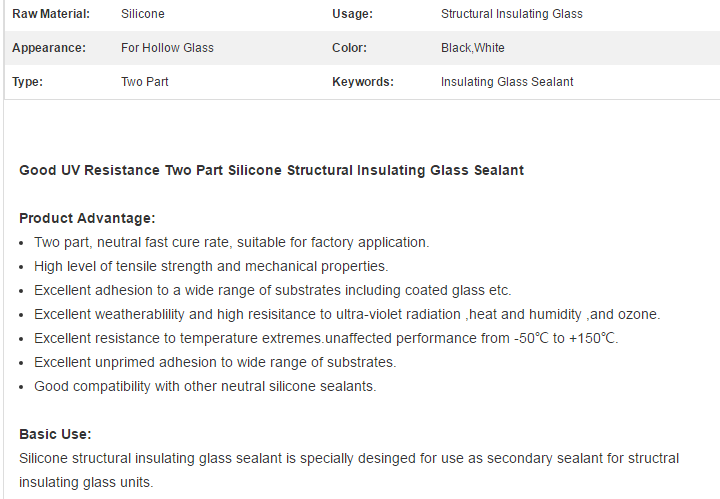The height and width of the screenshot is (499, 720).
Task: Select the For Hollow Glass value
Action: (167, 48)
